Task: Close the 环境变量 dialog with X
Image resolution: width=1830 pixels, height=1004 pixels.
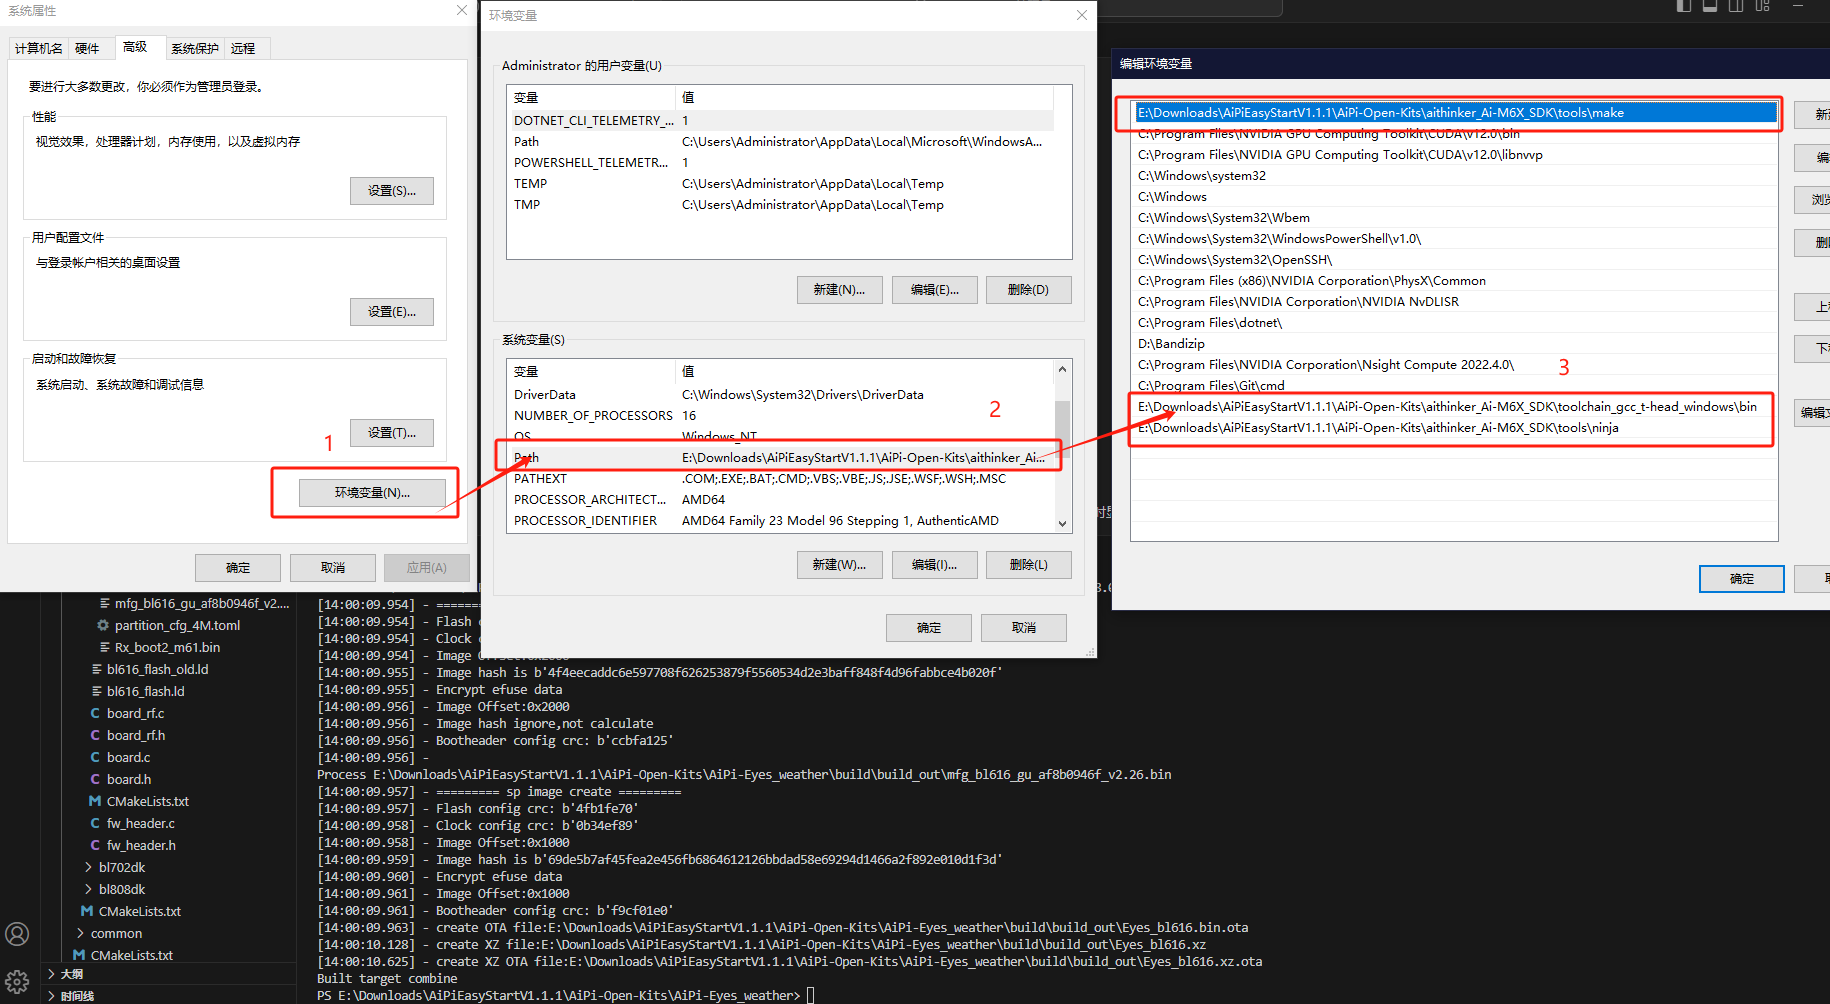Action: [1081, 15]
